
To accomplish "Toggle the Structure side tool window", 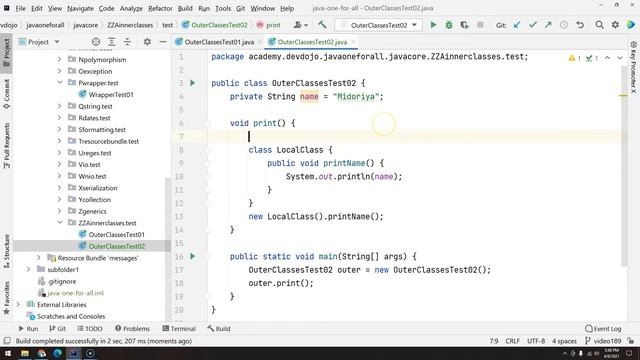I will tap(7, 251).
